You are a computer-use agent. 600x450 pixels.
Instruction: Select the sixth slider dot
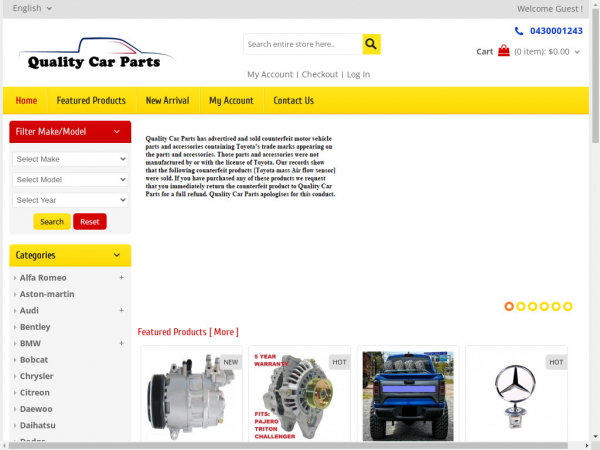568,306
